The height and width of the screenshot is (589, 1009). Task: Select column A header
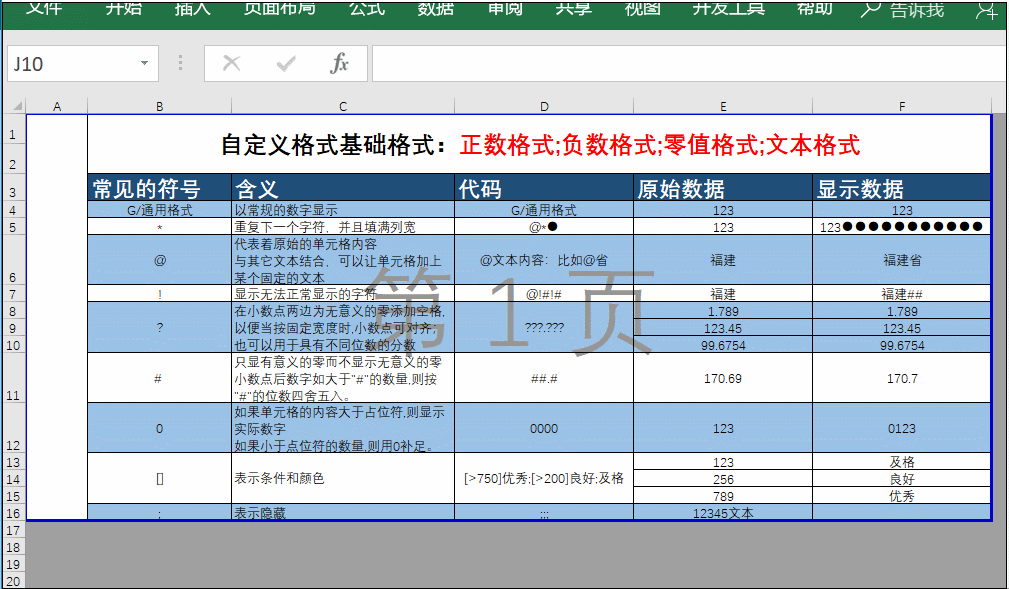(57, 106)
